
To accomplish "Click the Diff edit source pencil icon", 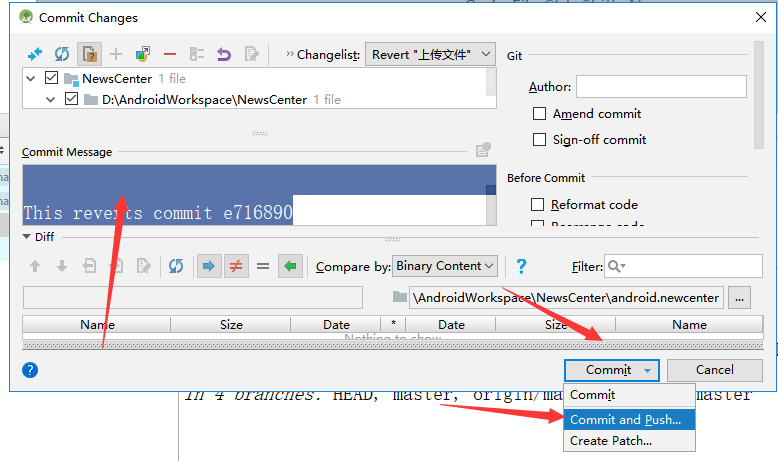I will coord(144,266).
